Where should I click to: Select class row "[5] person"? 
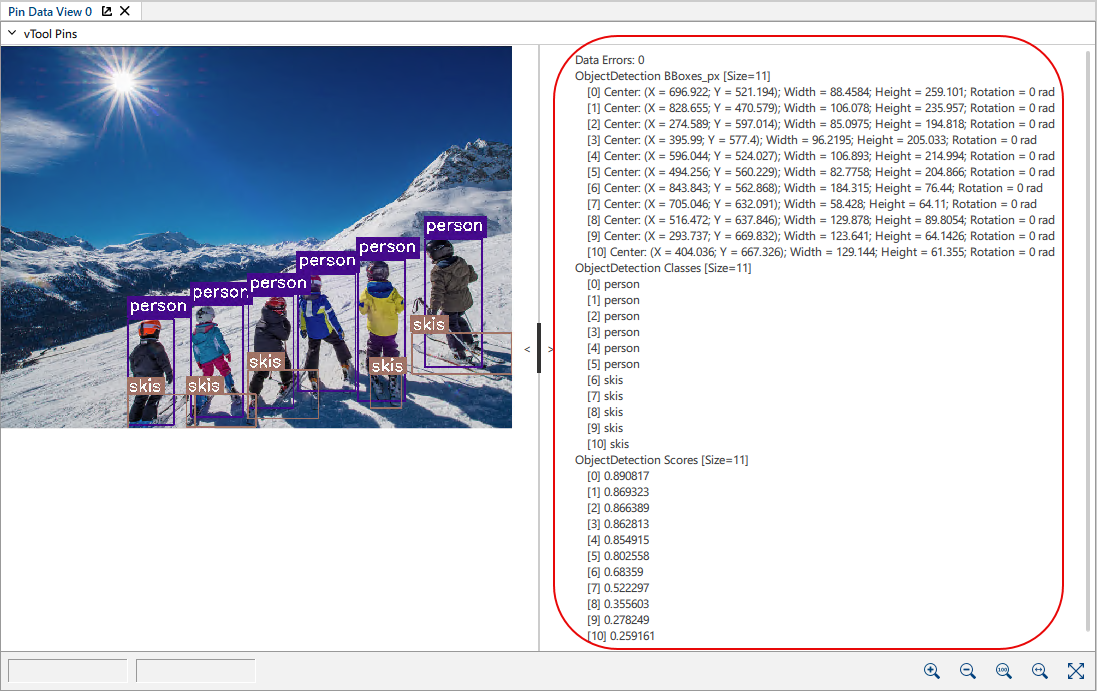[x=613, y=364]
